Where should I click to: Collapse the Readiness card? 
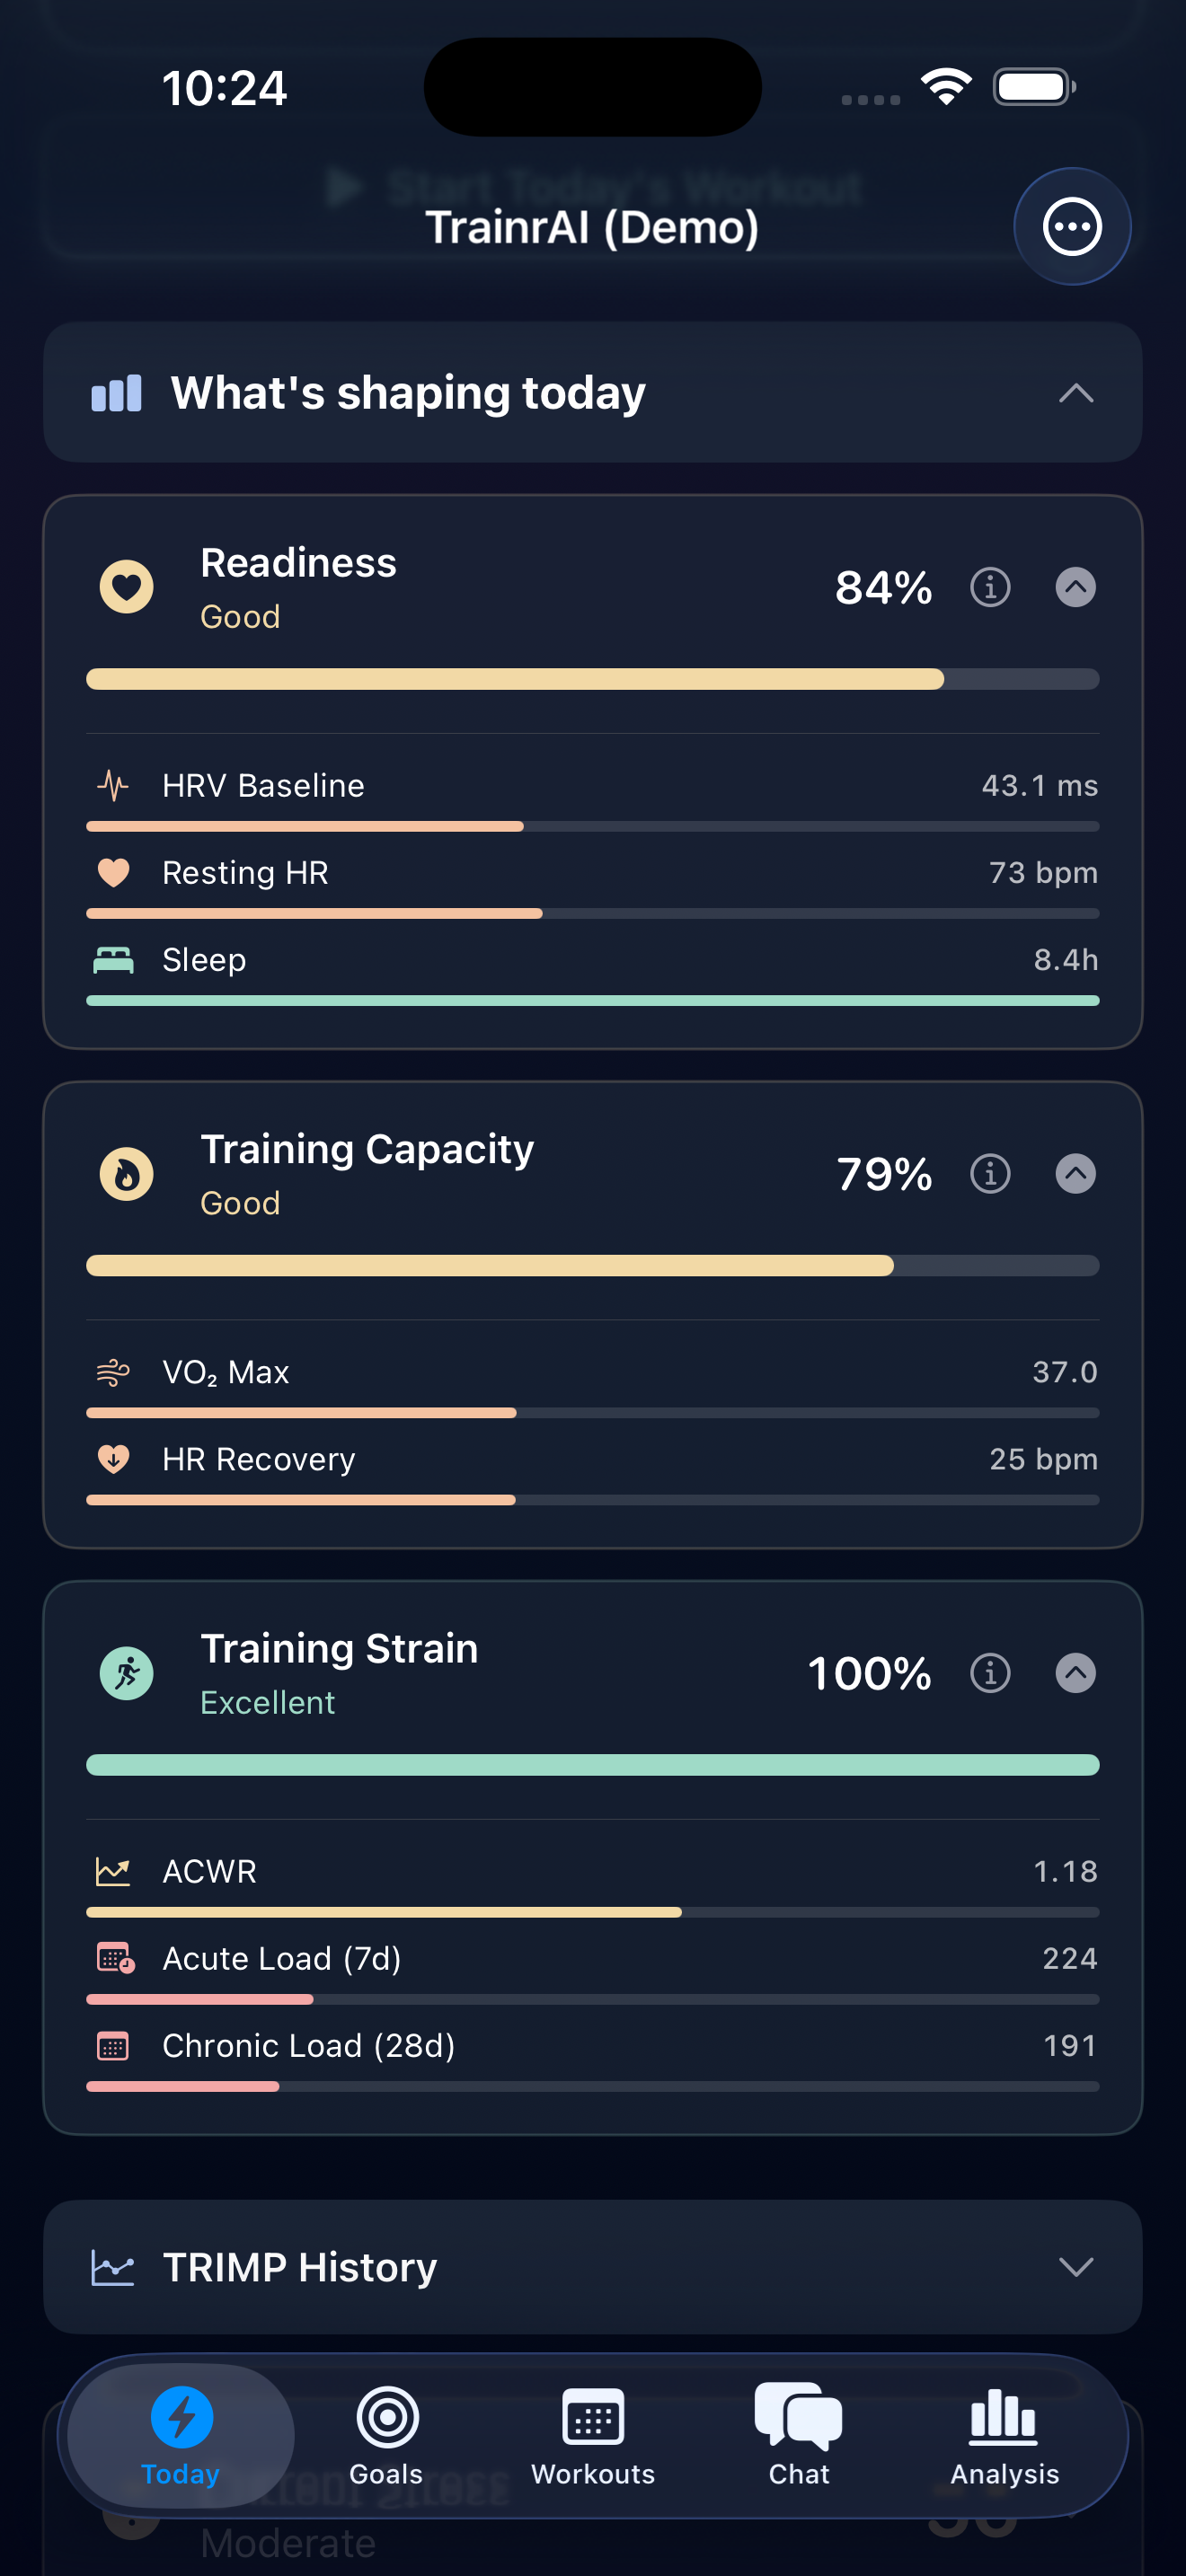click(x=1076, y=587)
